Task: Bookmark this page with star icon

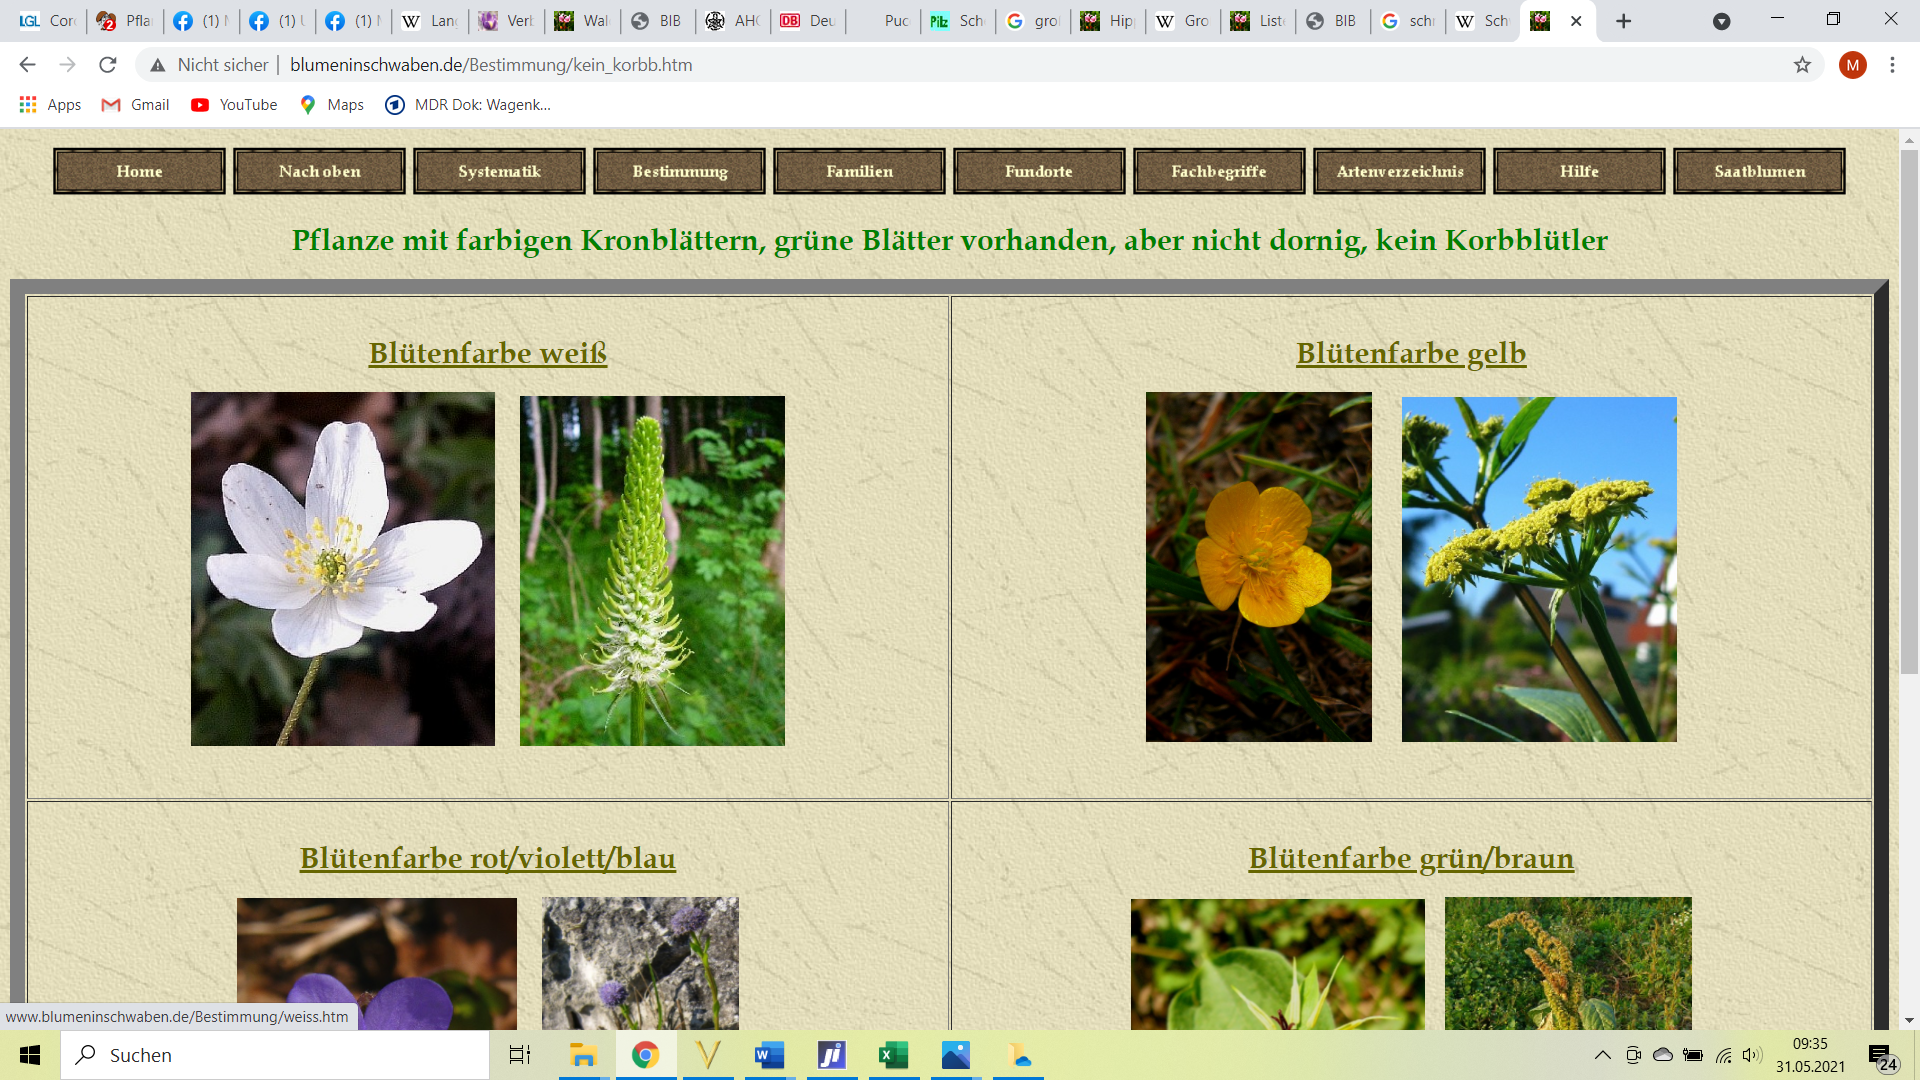Action: (x=1802, y=65)
